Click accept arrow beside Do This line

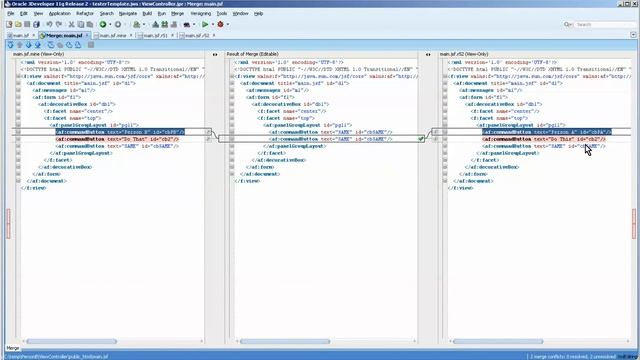click(x=436, y=139)
